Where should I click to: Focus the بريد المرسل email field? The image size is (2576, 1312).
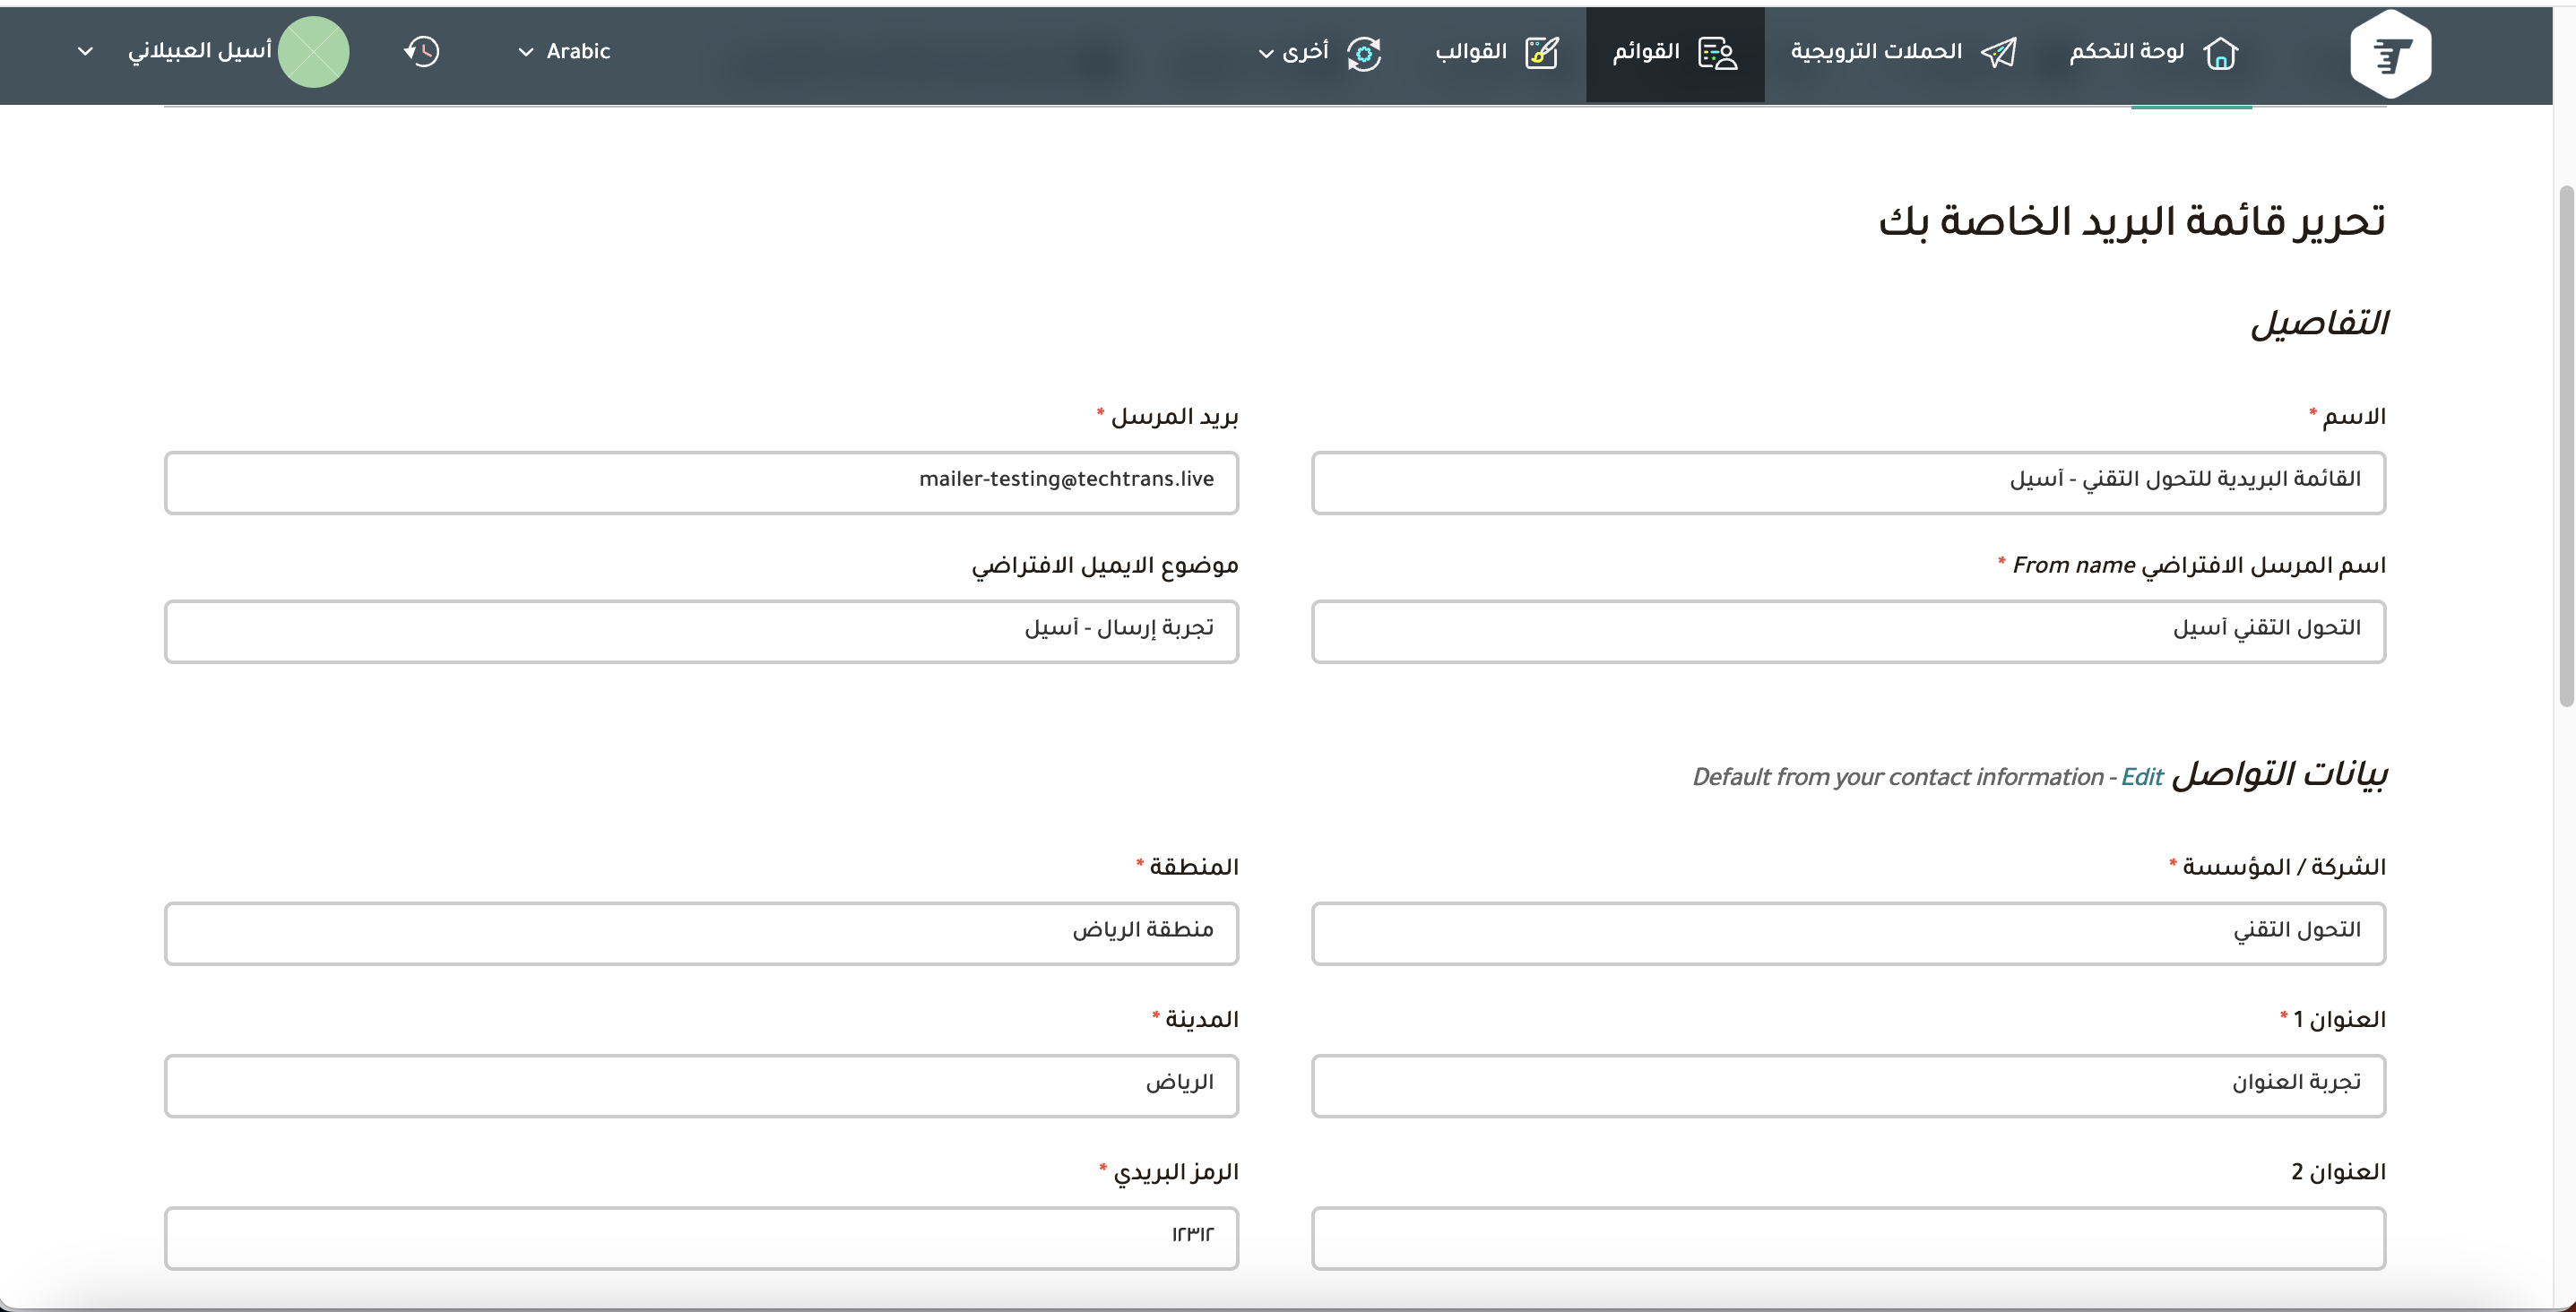pos(701,483)
